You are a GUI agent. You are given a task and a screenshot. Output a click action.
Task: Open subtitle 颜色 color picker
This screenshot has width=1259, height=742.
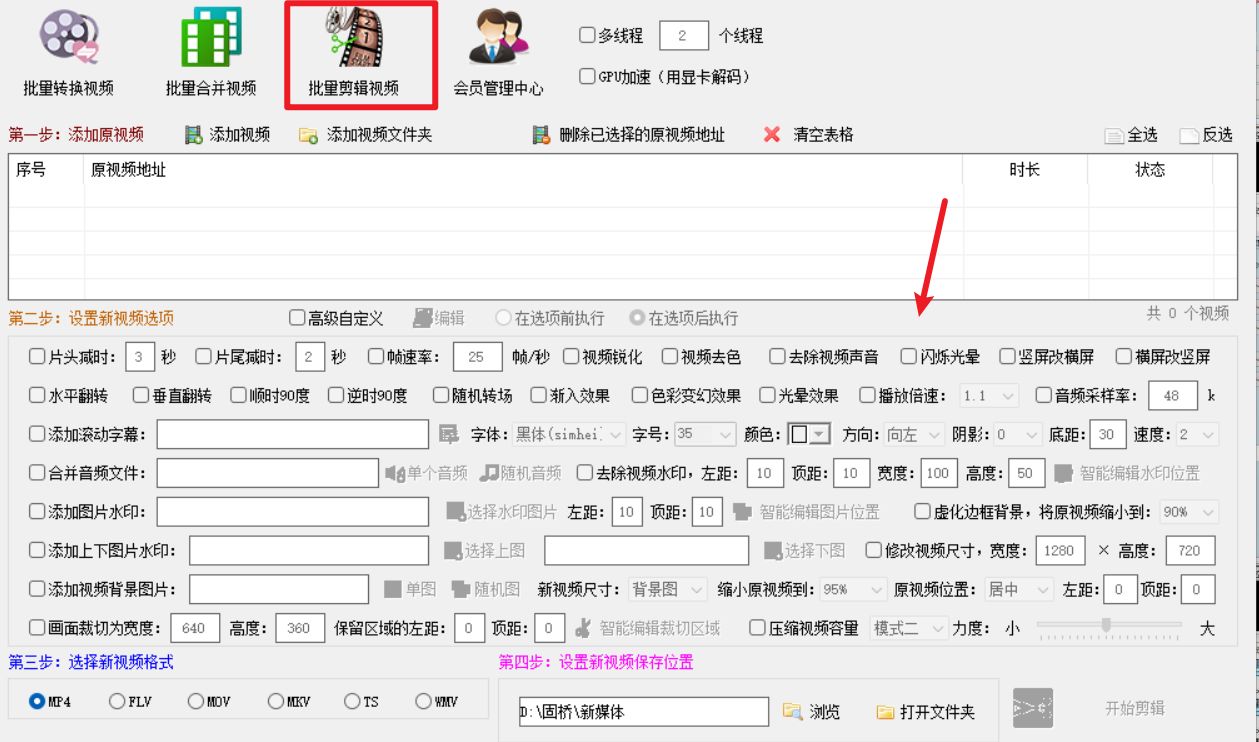(x=810, y=434)
